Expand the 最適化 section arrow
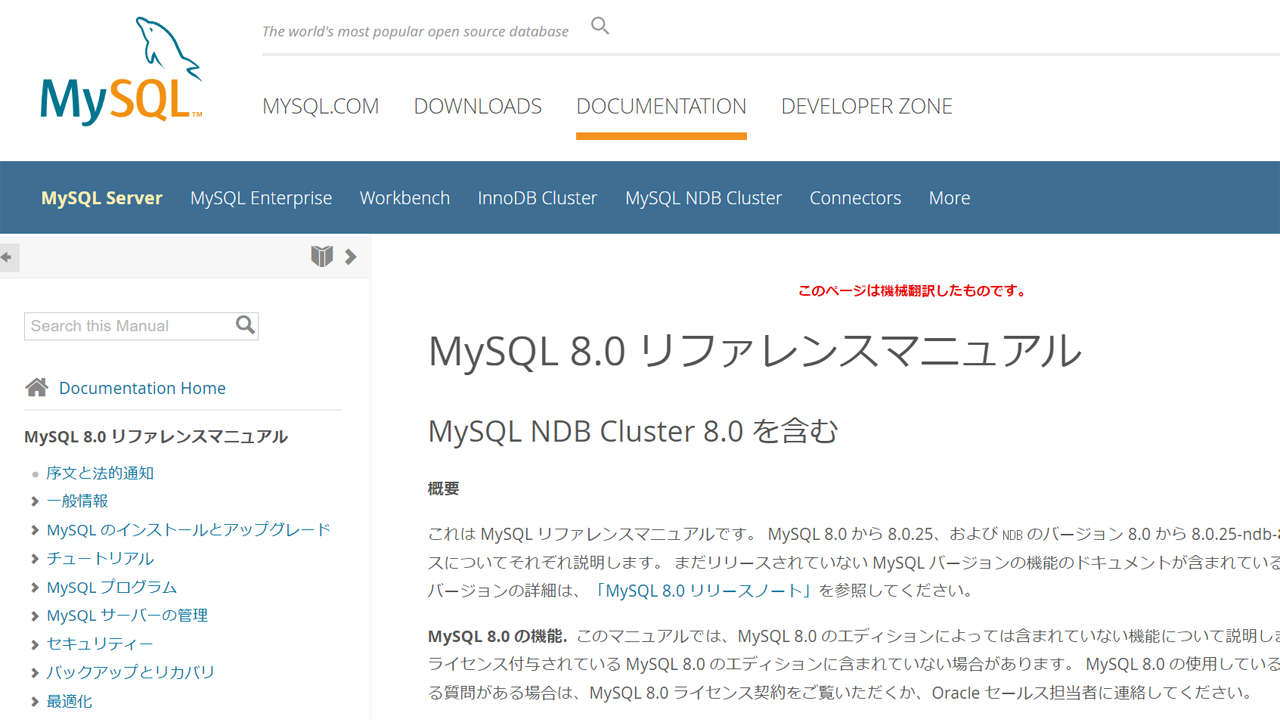Screen dimensions: 1280x720 pyautogui.click(x=35, y=701)
